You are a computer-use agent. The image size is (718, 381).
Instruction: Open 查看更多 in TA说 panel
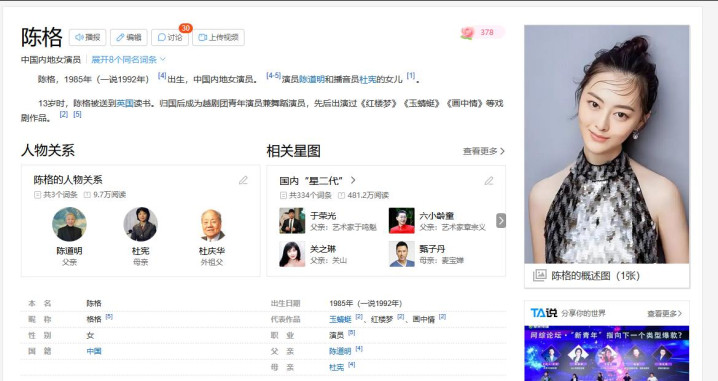click(x=664, y=314)
